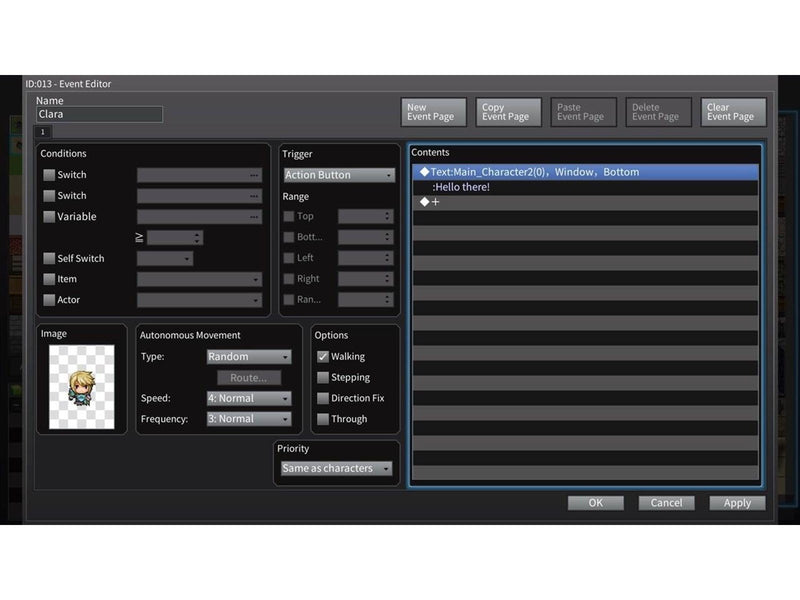Check the Actor condition checkbox
Screen dimensions: 800x600
point(49,300)
